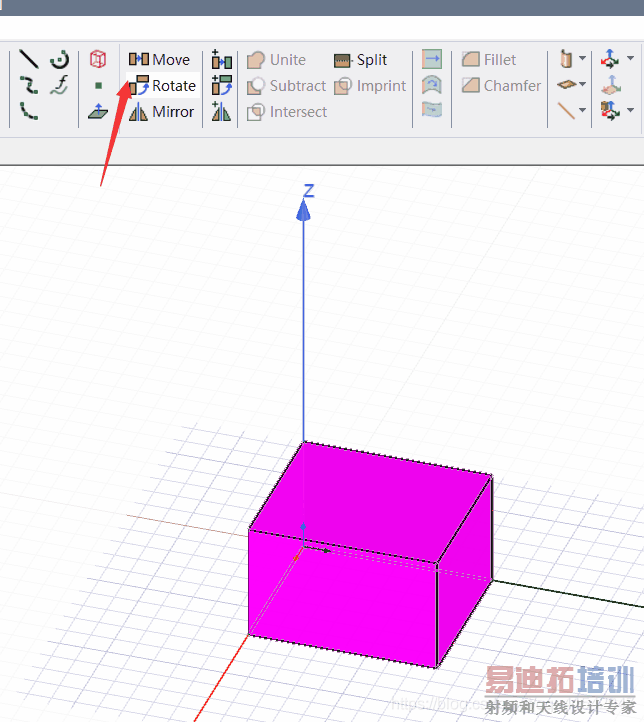Duplicate mirror icon
The height and width of the screenshot is (722, 644).
click(x=221, y=111)
